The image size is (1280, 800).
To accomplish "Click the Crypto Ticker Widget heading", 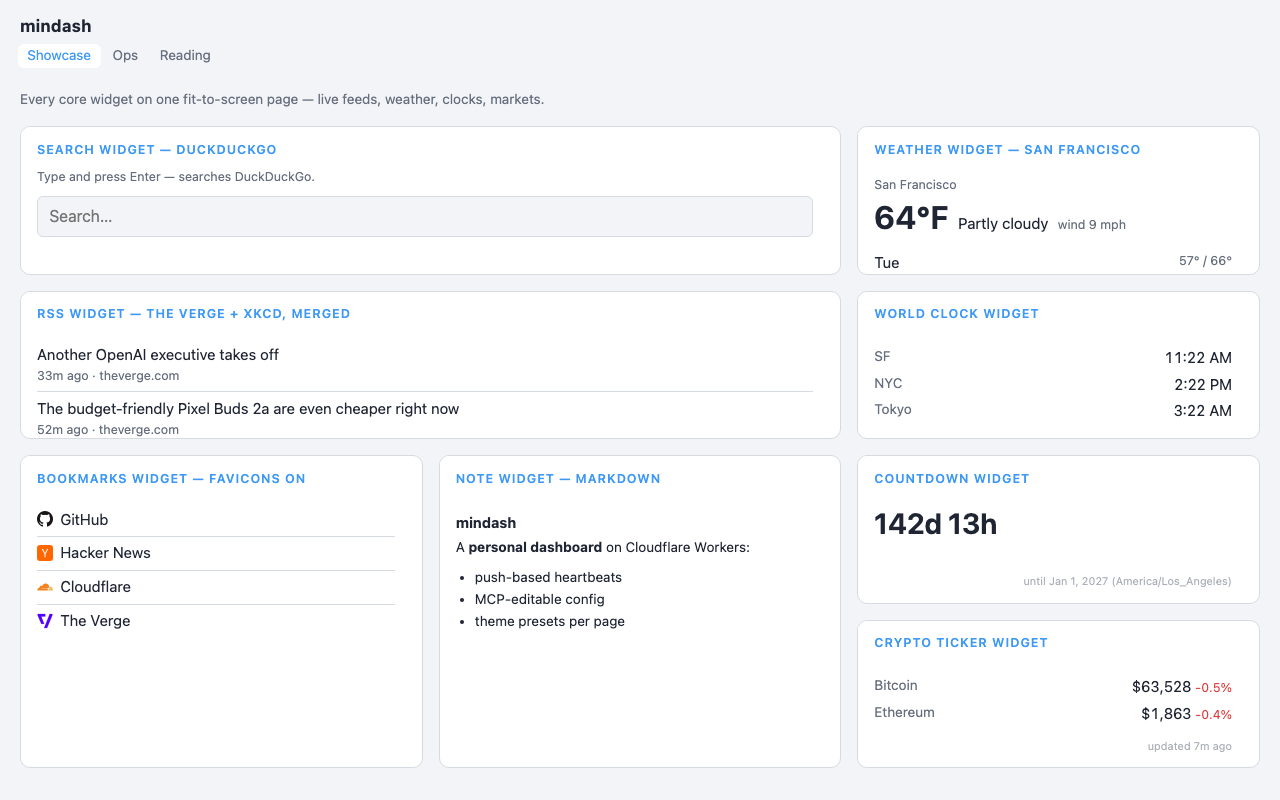I will 961,643.
